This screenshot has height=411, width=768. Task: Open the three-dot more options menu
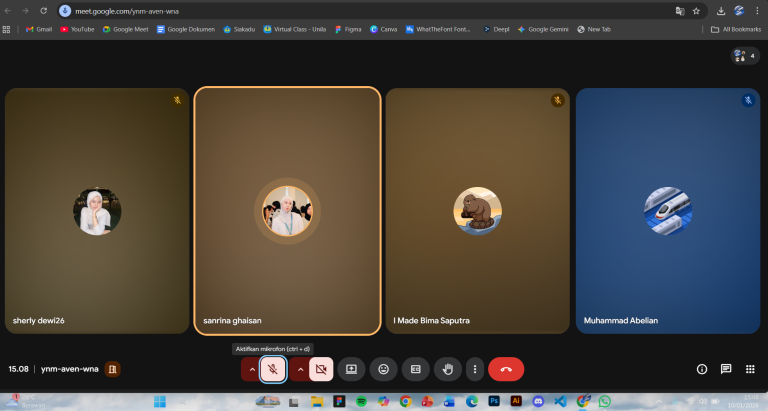pos(474,369)
